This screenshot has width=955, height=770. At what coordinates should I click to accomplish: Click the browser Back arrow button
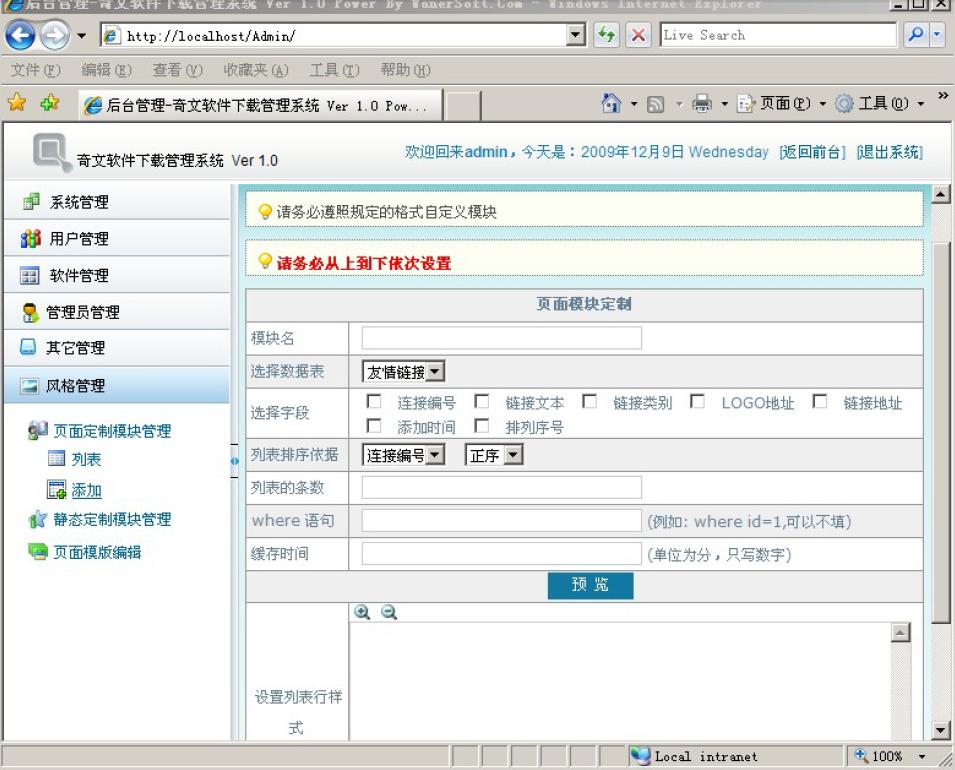pyautogui.click(x=20, y=35)
